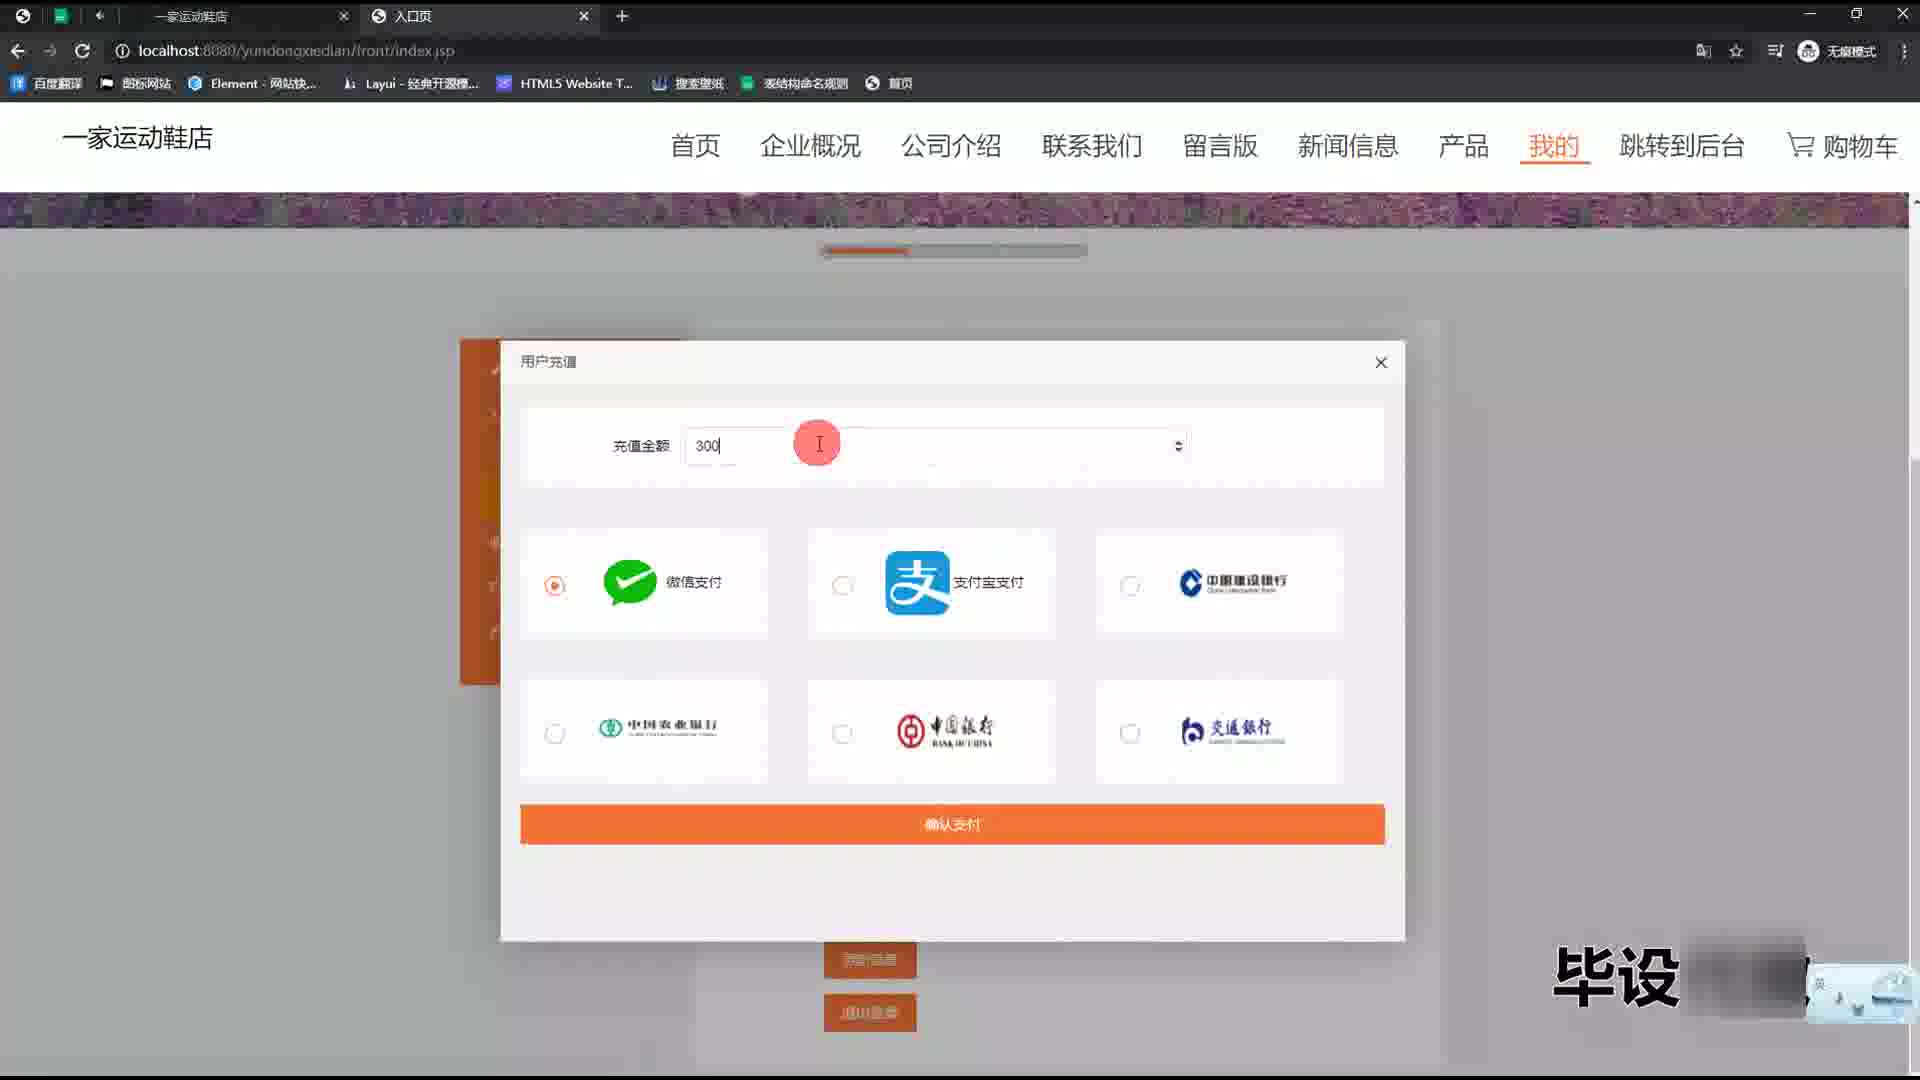Click the red Bank of China logo

[945, 731]
